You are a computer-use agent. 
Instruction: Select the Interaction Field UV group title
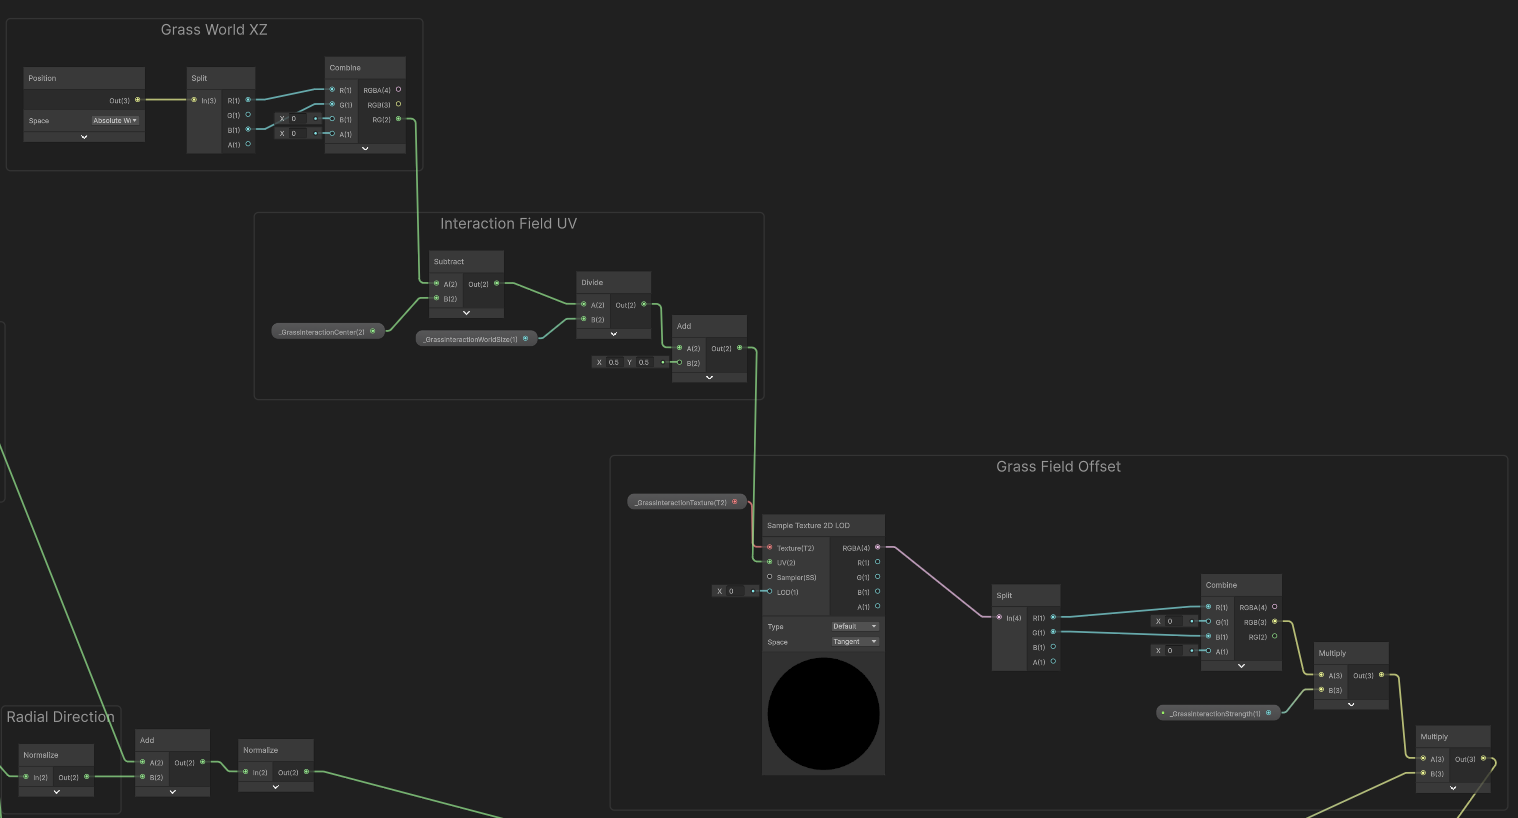[508, 224]
